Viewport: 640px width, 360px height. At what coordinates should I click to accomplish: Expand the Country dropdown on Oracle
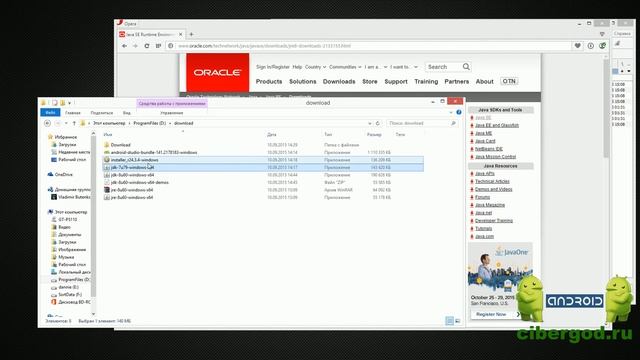point(315,67)
